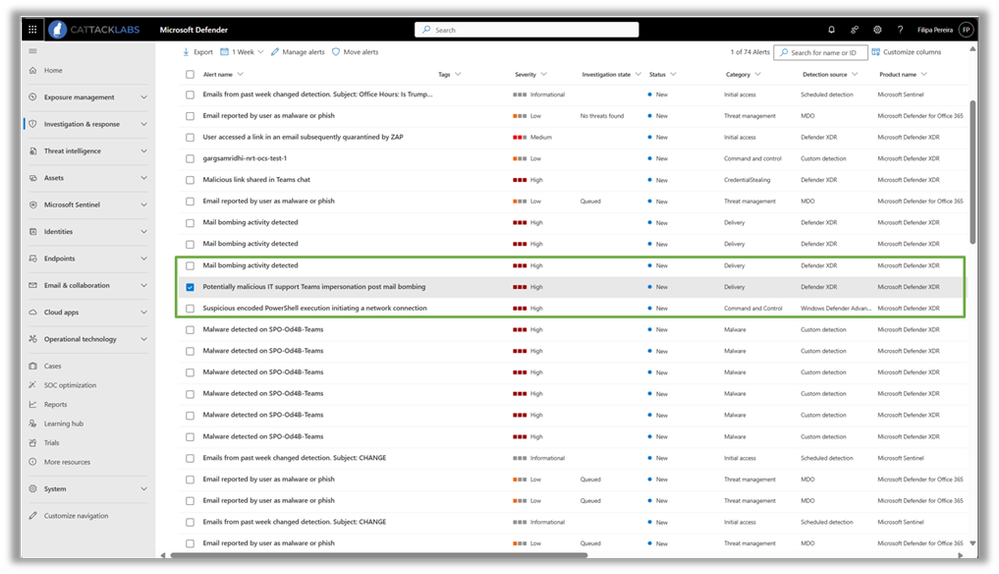Image resolution: width=999 pixels, height=574 pixels.
Task: Click the horizontal scrollbar under alerts table
Action: click(x=379, y=556)
